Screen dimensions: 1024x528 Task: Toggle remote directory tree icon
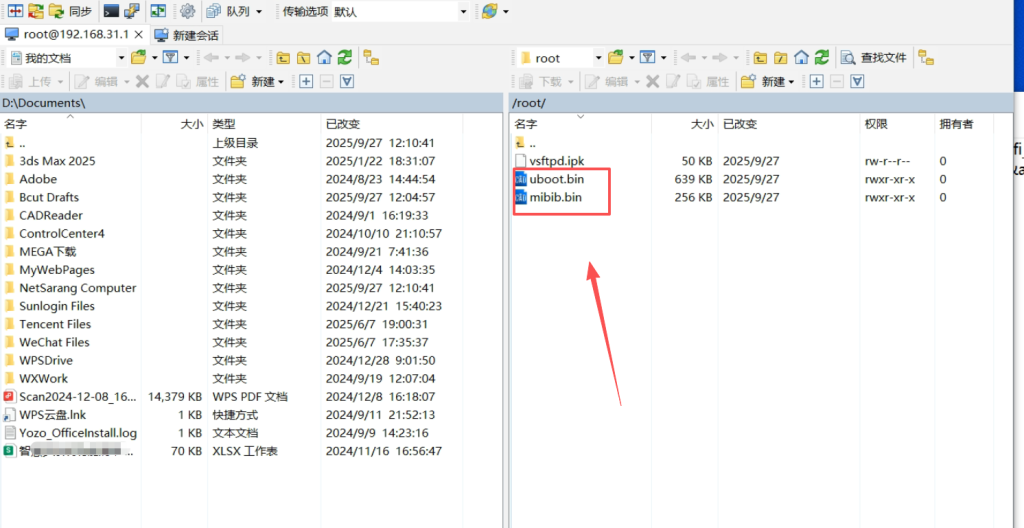[x=926, y=58]
